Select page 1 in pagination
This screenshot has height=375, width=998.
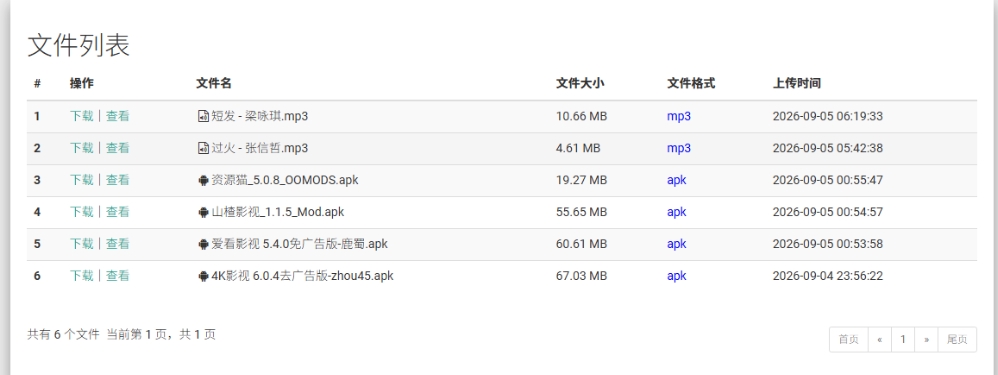click(x=903, y=339)
